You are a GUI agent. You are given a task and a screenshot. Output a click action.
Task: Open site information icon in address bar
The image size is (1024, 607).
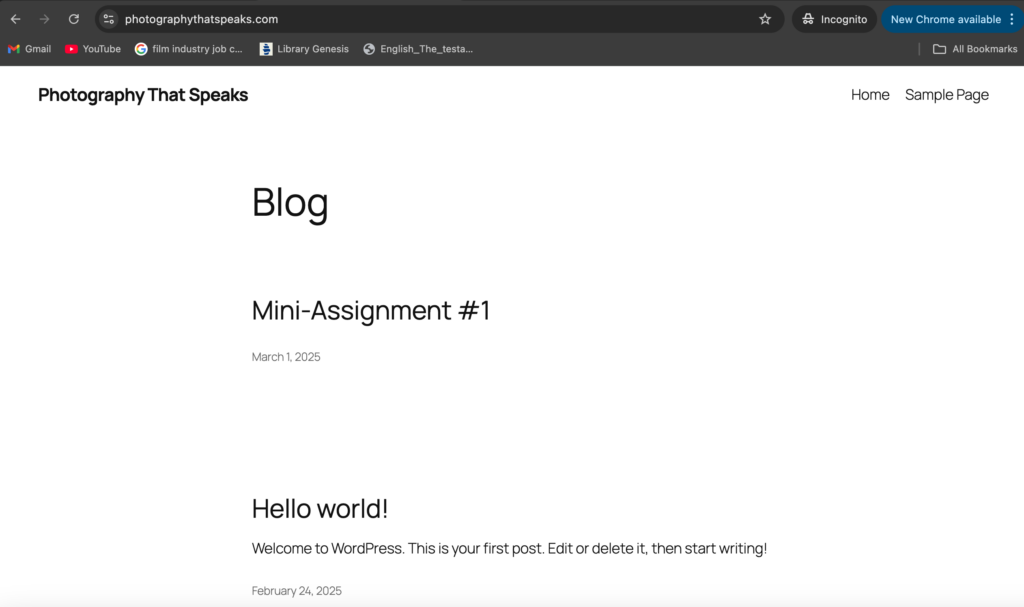[108, 19]
